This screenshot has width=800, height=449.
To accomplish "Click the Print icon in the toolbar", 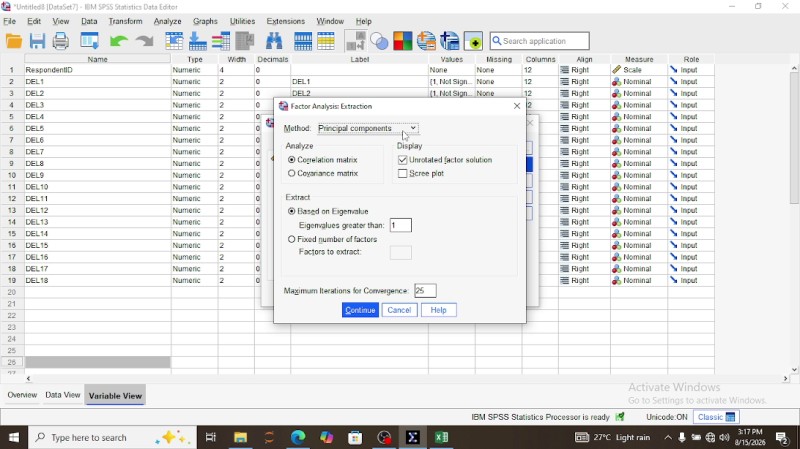I will pyautogui.click(x=61, y=41).
